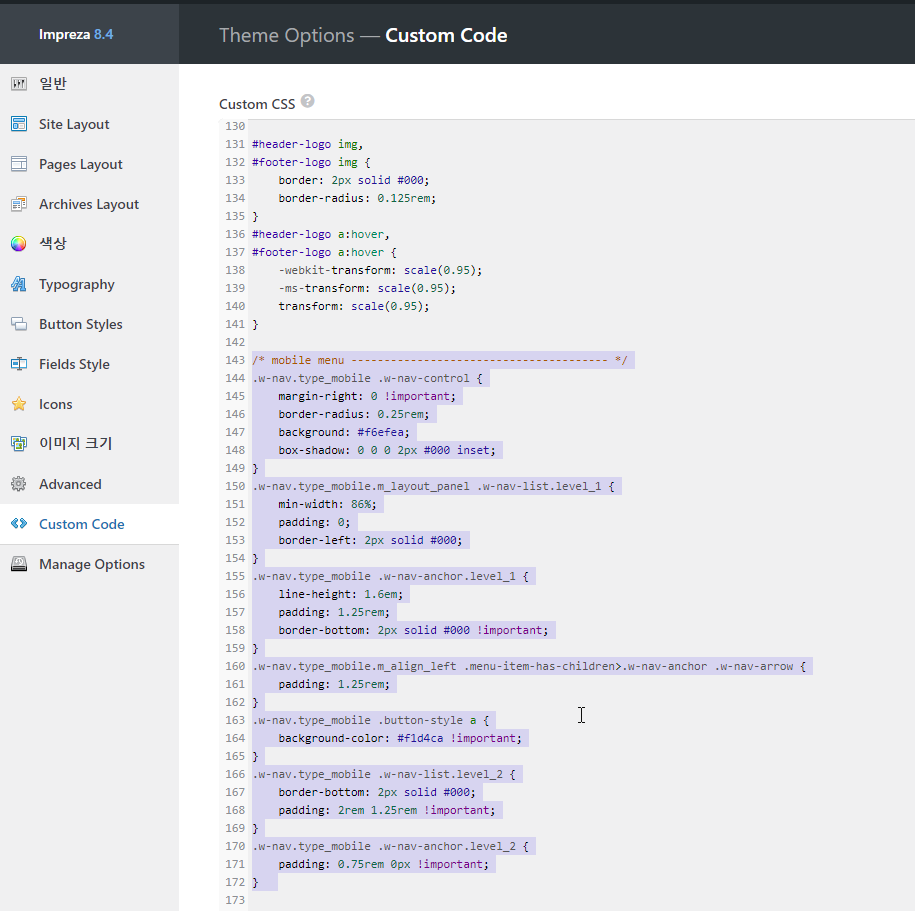Click the Archives Layout icon
The image size is (915, 911).
(x=19, y=204)
